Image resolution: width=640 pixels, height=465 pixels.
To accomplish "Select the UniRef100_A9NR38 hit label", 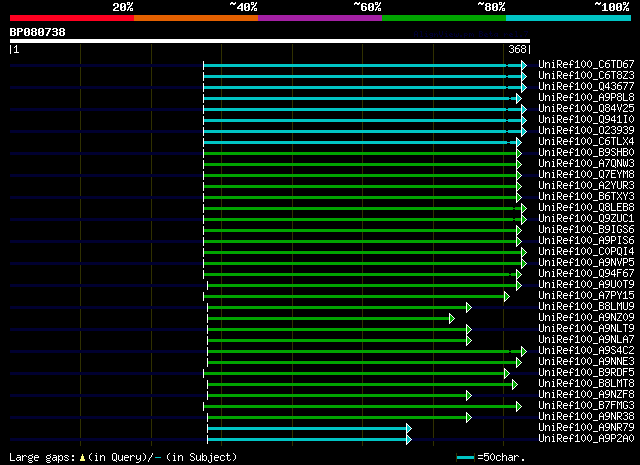I will click(586, 417).
